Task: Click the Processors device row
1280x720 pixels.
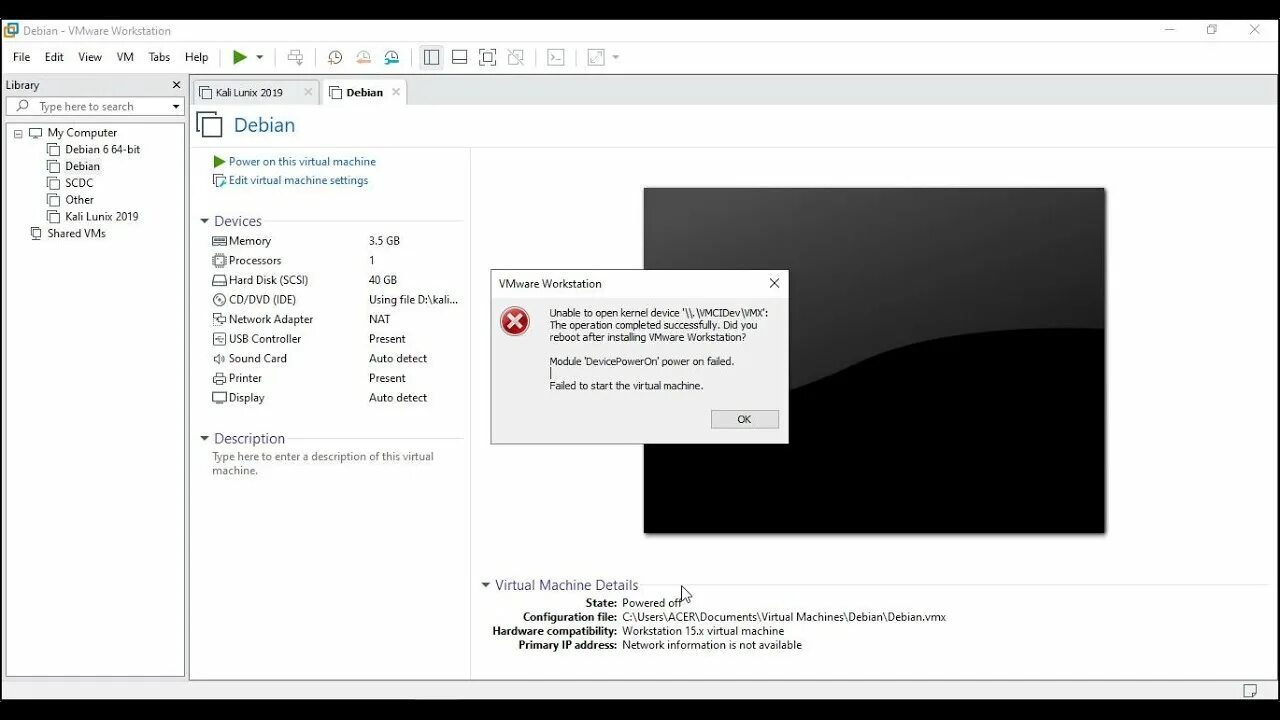Action: (x=335, y=260)
